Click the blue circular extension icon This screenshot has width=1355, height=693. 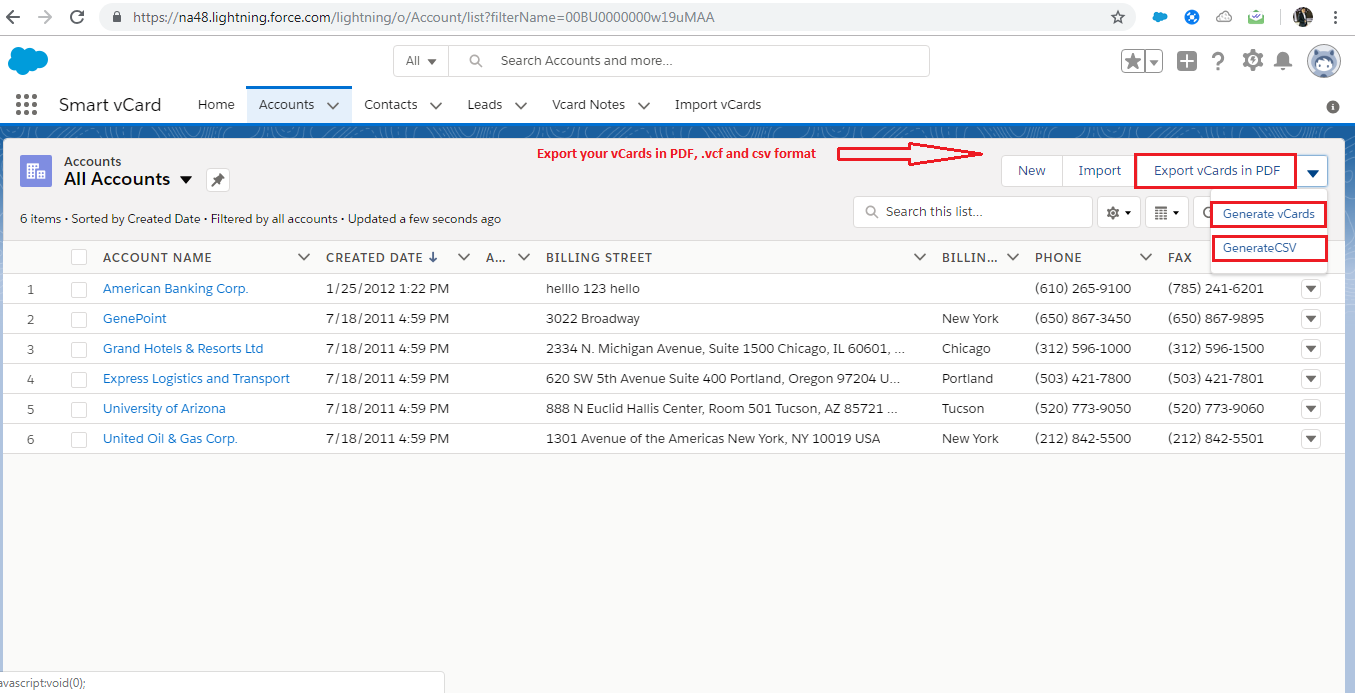coord(1192,17)
